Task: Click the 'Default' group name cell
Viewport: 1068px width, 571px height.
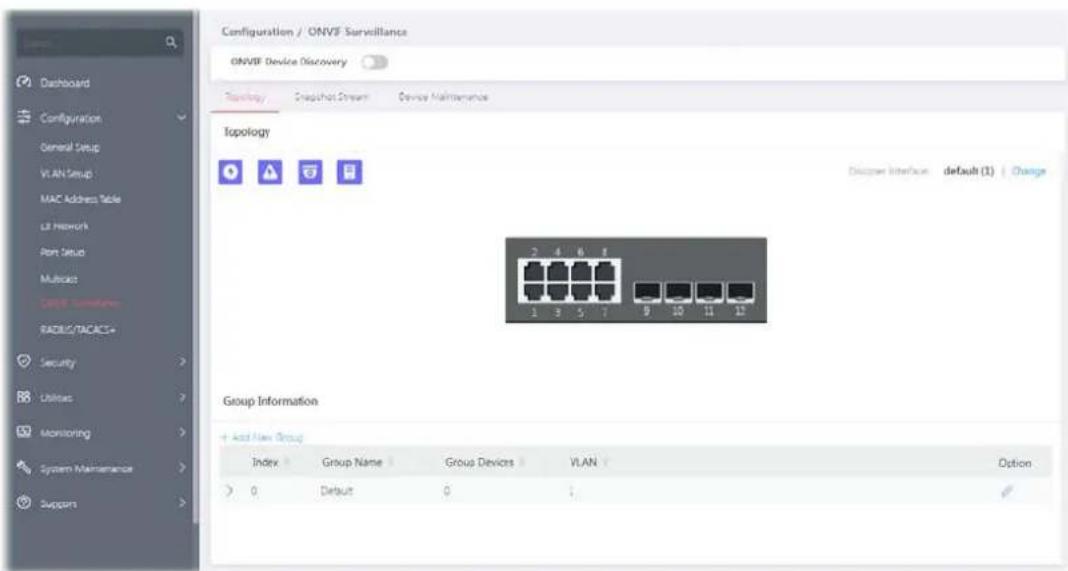Action: click(x=336, y=491)
